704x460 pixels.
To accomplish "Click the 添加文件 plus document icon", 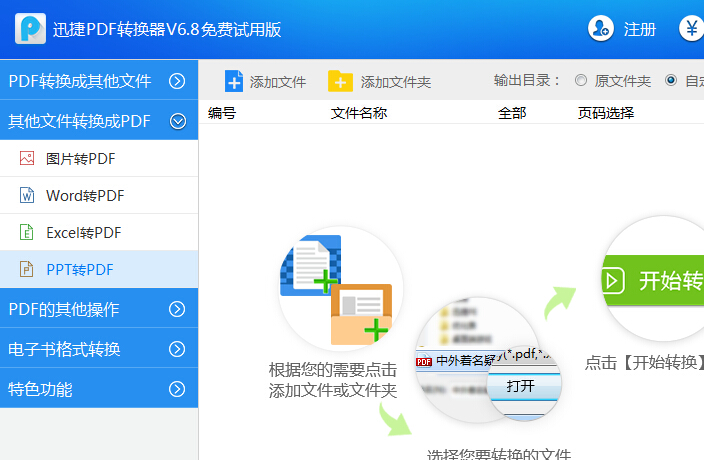I will (x=234, y=81).
